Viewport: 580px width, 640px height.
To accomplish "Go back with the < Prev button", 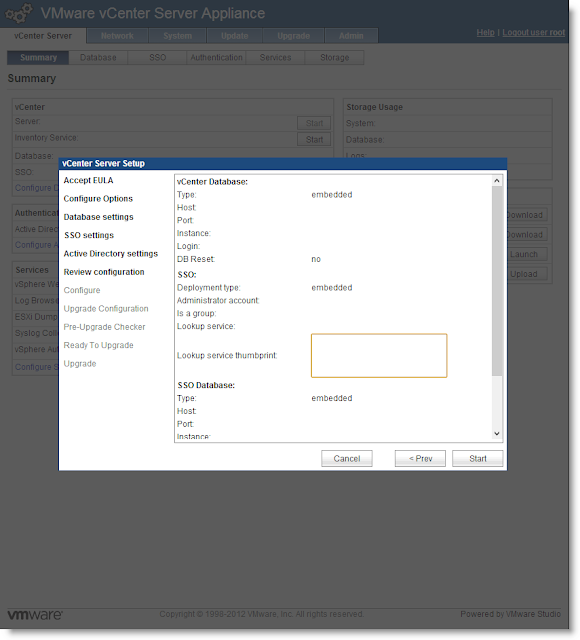I will click(x=420, y=458).
